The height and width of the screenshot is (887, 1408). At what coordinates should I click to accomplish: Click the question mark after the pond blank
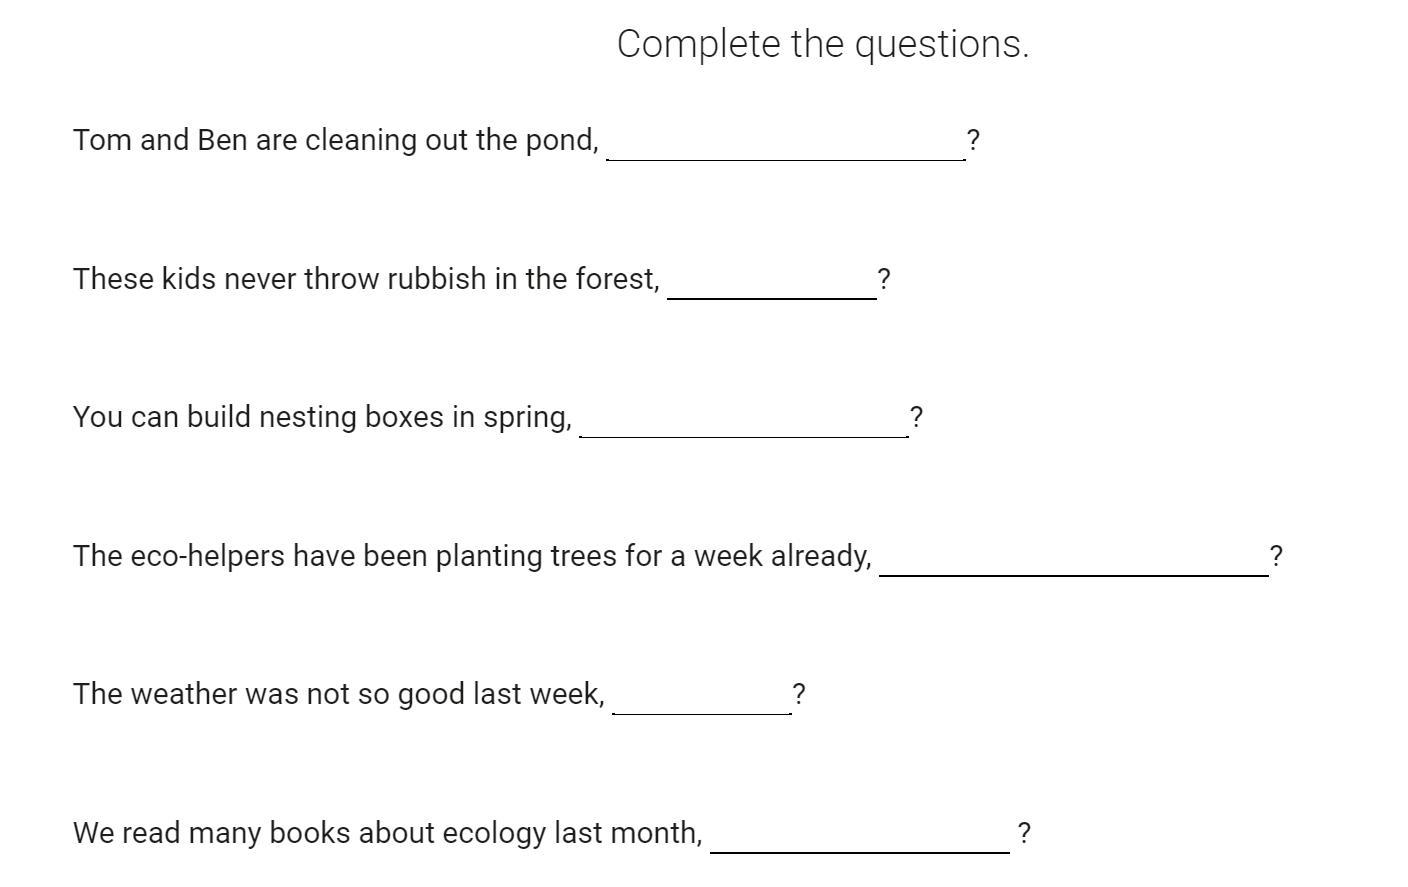(x=973, y=140)
